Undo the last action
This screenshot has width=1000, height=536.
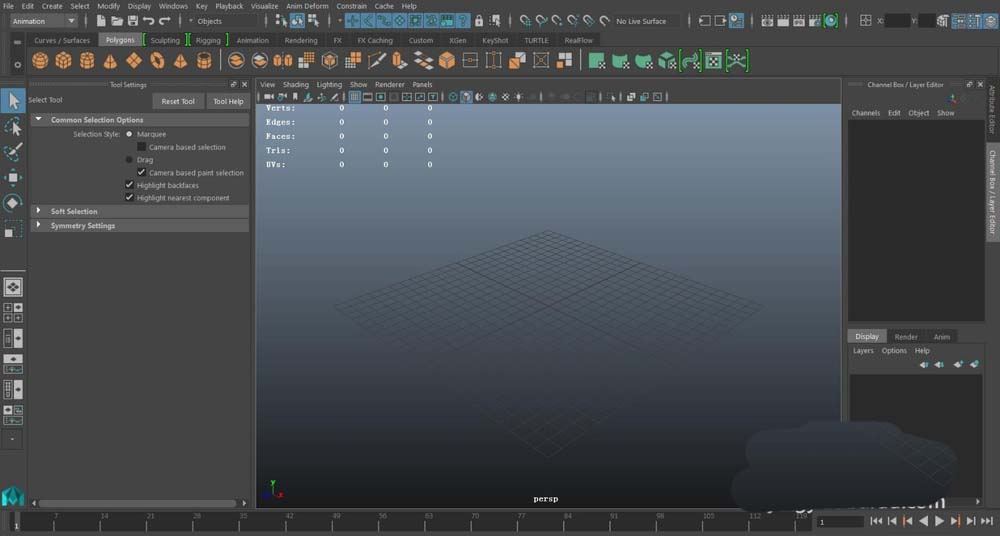tap(149, 21)
